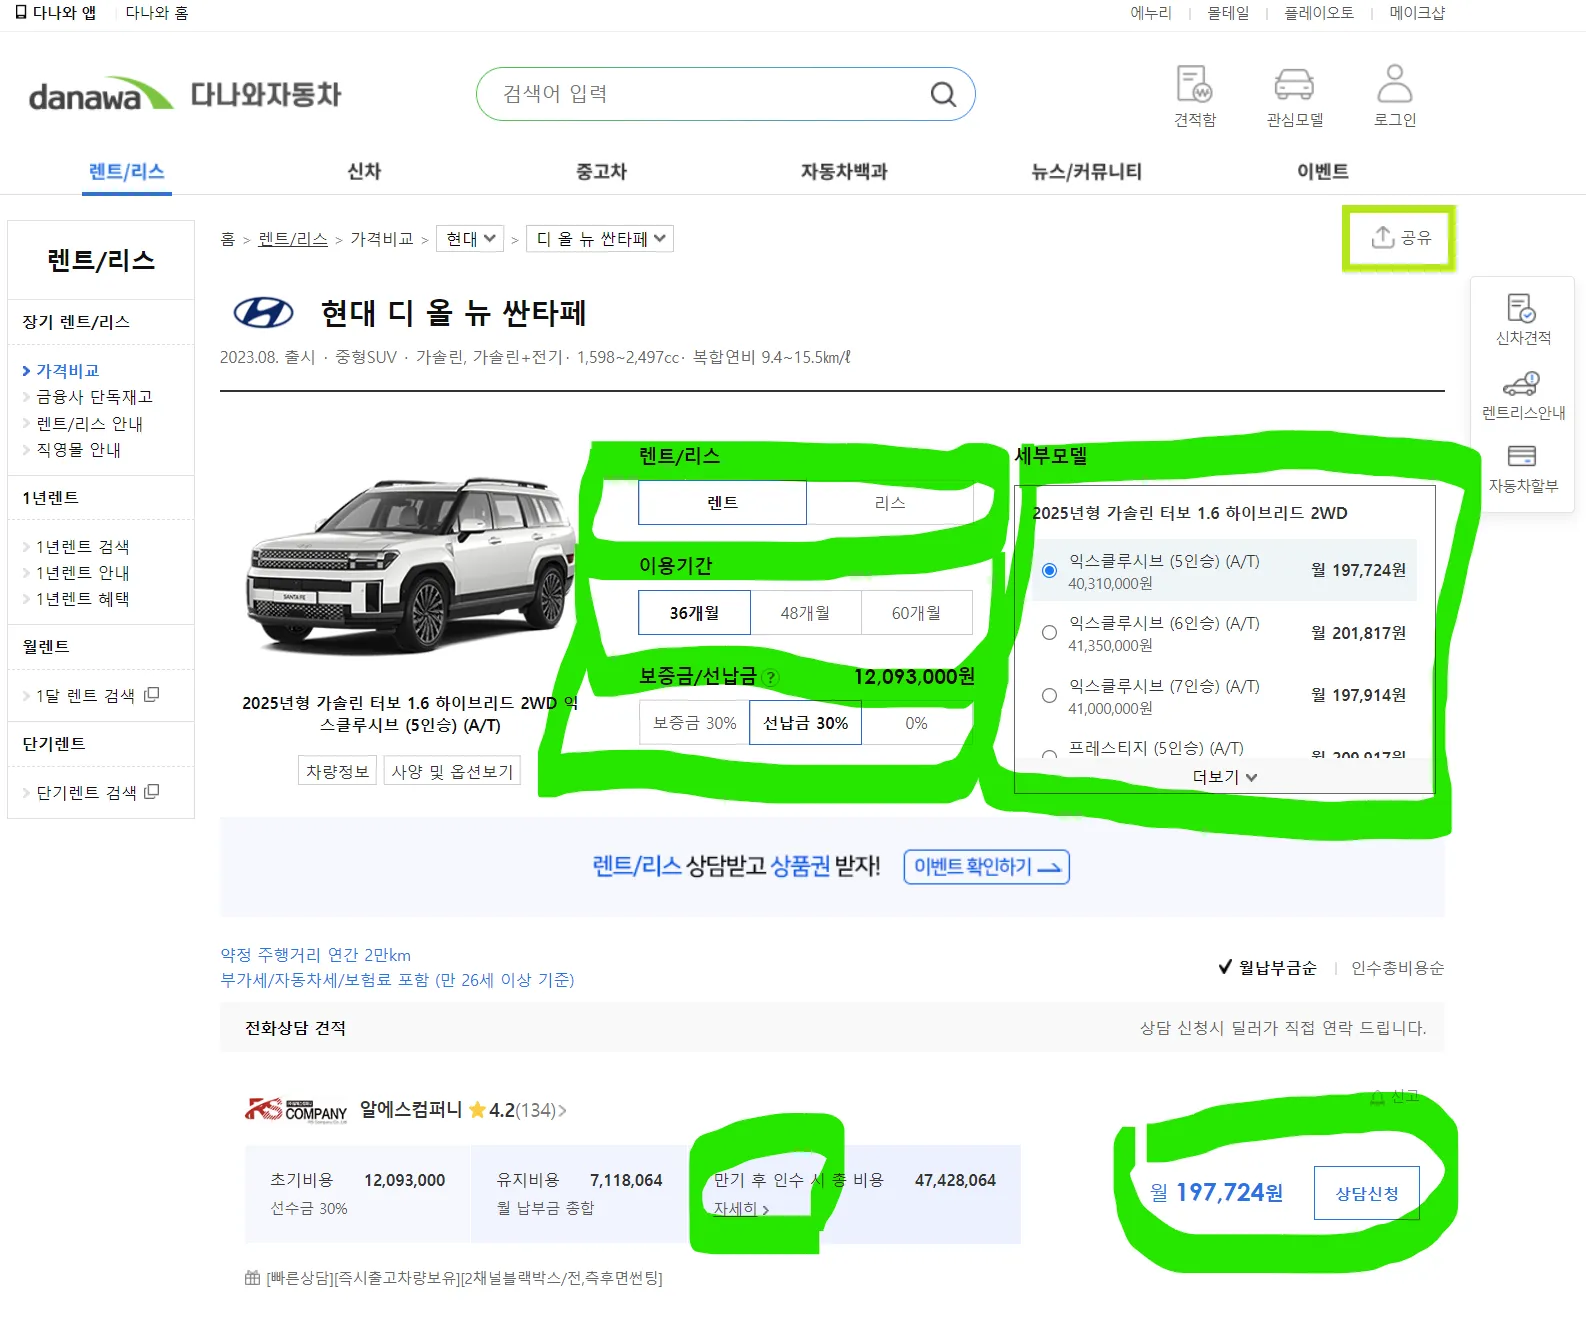Click the 보증금/선납금 help question icon
The image size is (1586, 1318).
tap(770, 677)
